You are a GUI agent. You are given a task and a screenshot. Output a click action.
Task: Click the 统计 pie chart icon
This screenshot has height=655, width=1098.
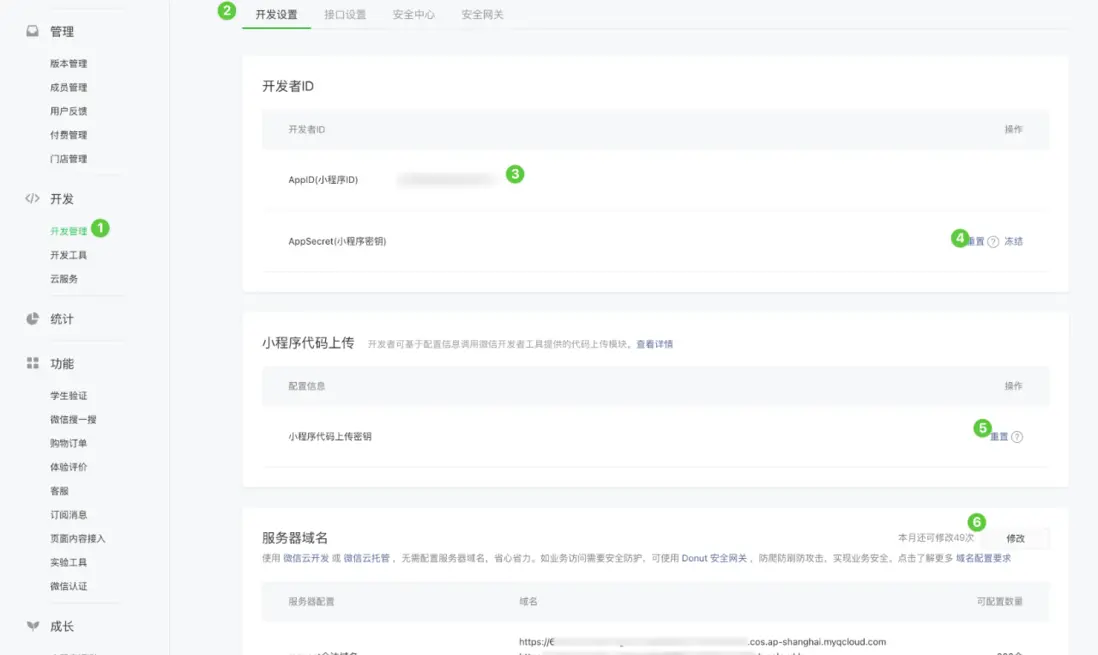point(34,318)
